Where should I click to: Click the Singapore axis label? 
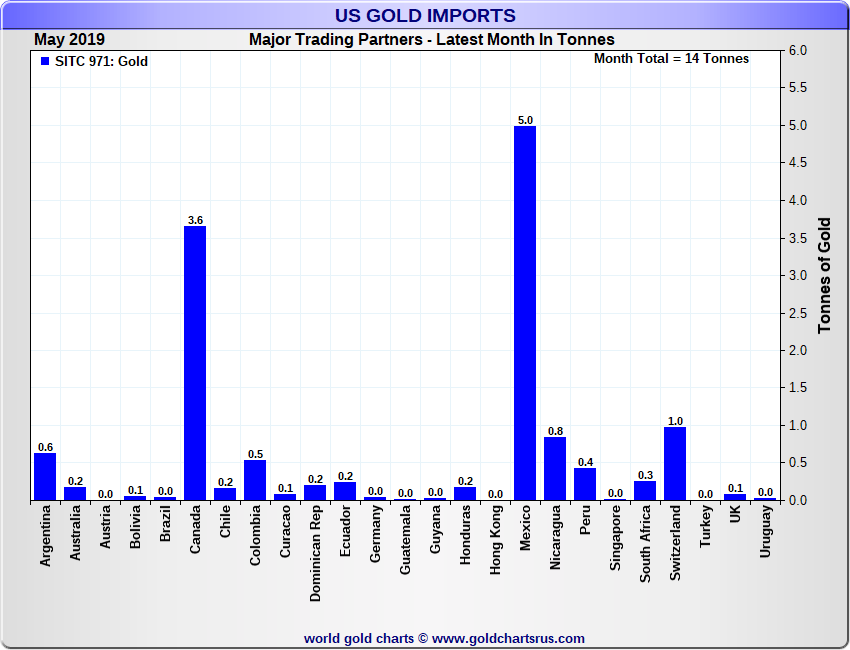tap(615, 538)
